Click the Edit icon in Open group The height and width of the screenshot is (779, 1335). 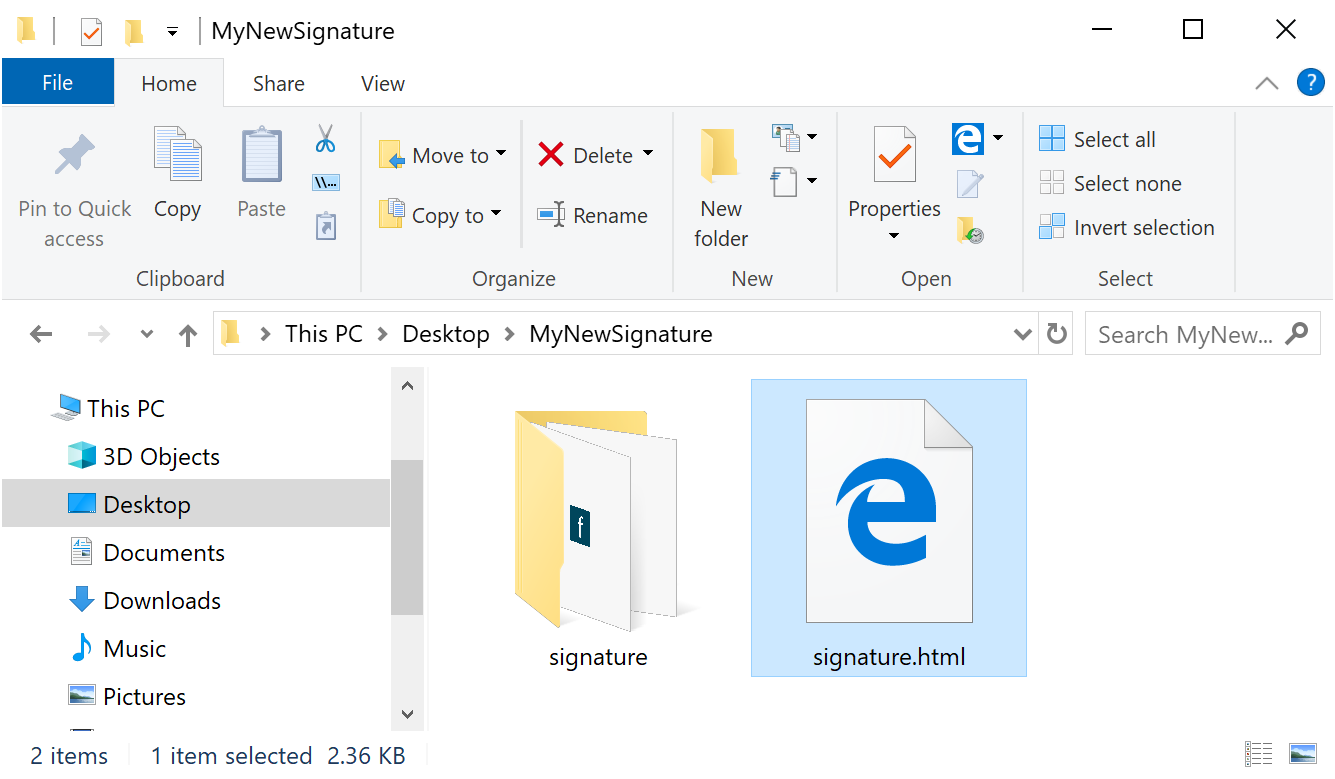969,184
